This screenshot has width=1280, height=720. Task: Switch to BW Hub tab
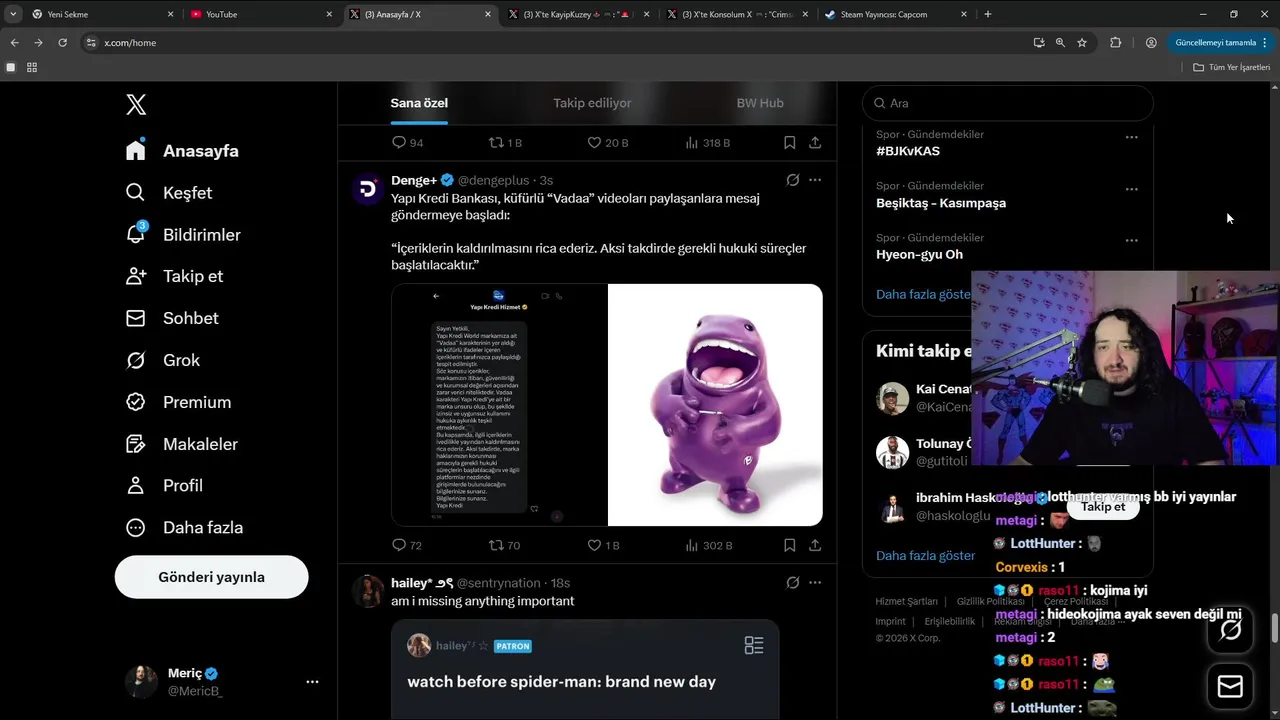(760, 103)
